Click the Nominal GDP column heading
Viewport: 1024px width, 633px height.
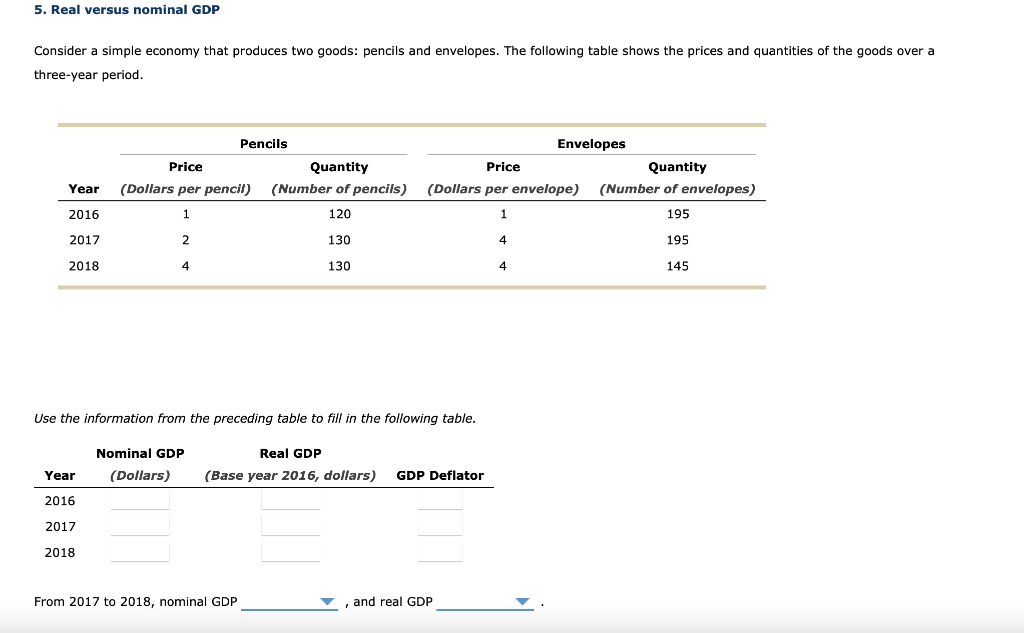pyautogui.click(x=139, y=452)
